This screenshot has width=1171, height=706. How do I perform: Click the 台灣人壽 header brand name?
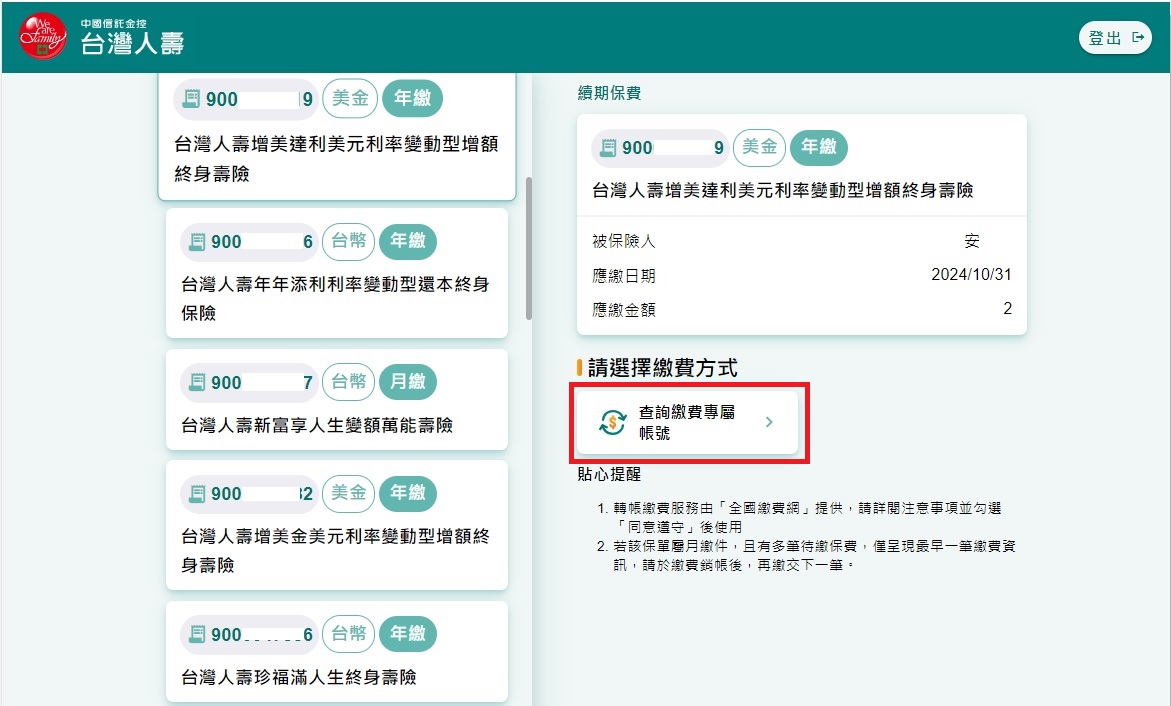(x=132, y=43)
